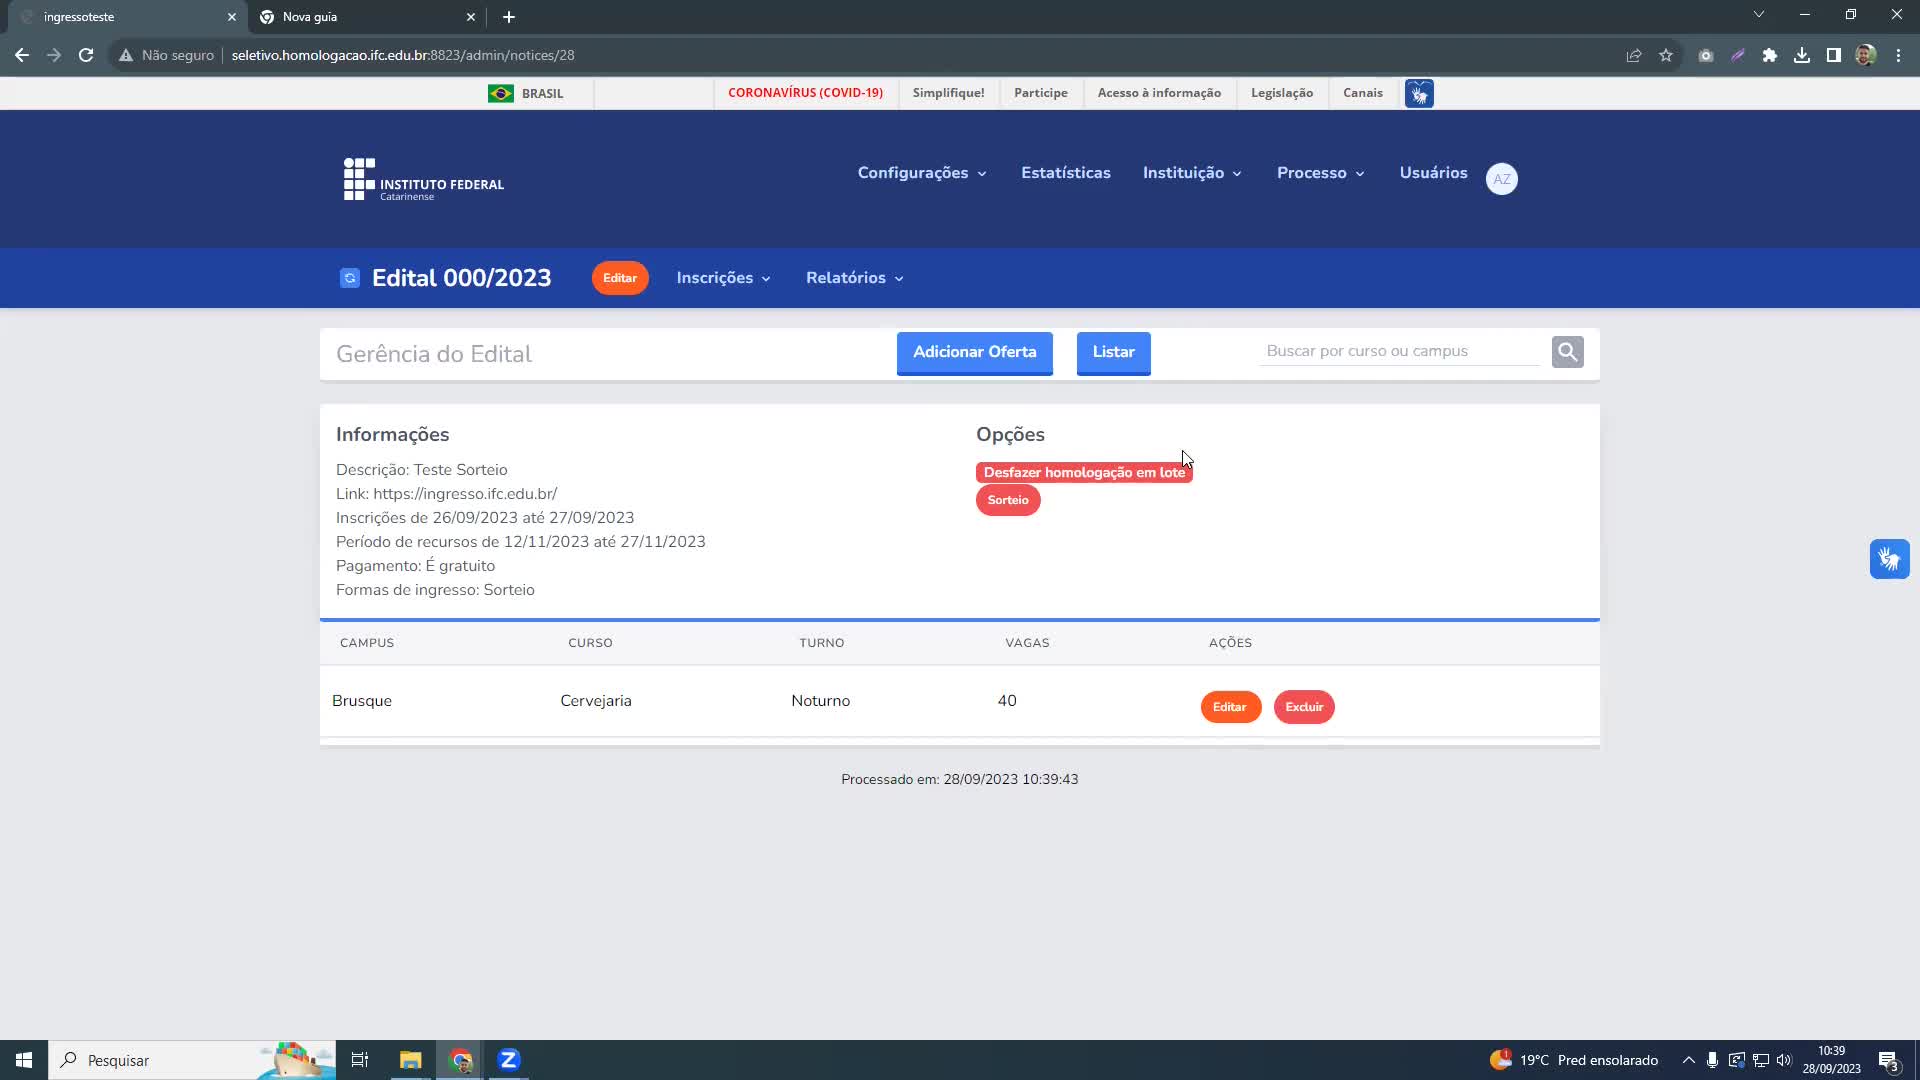The height and width of the screenshot is (1080, 1920).
Task: Open the Windows Start menu
Action: (24, 1060)
